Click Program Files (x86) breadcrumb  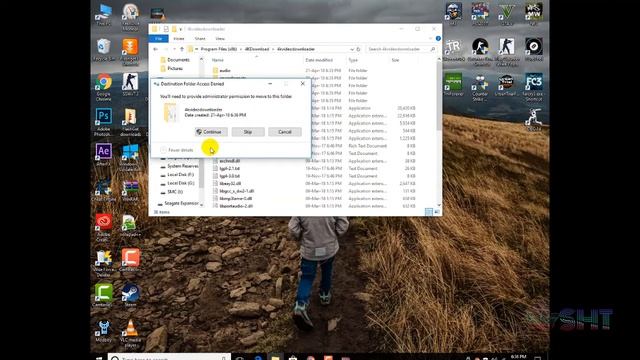[x=219, y=49]
